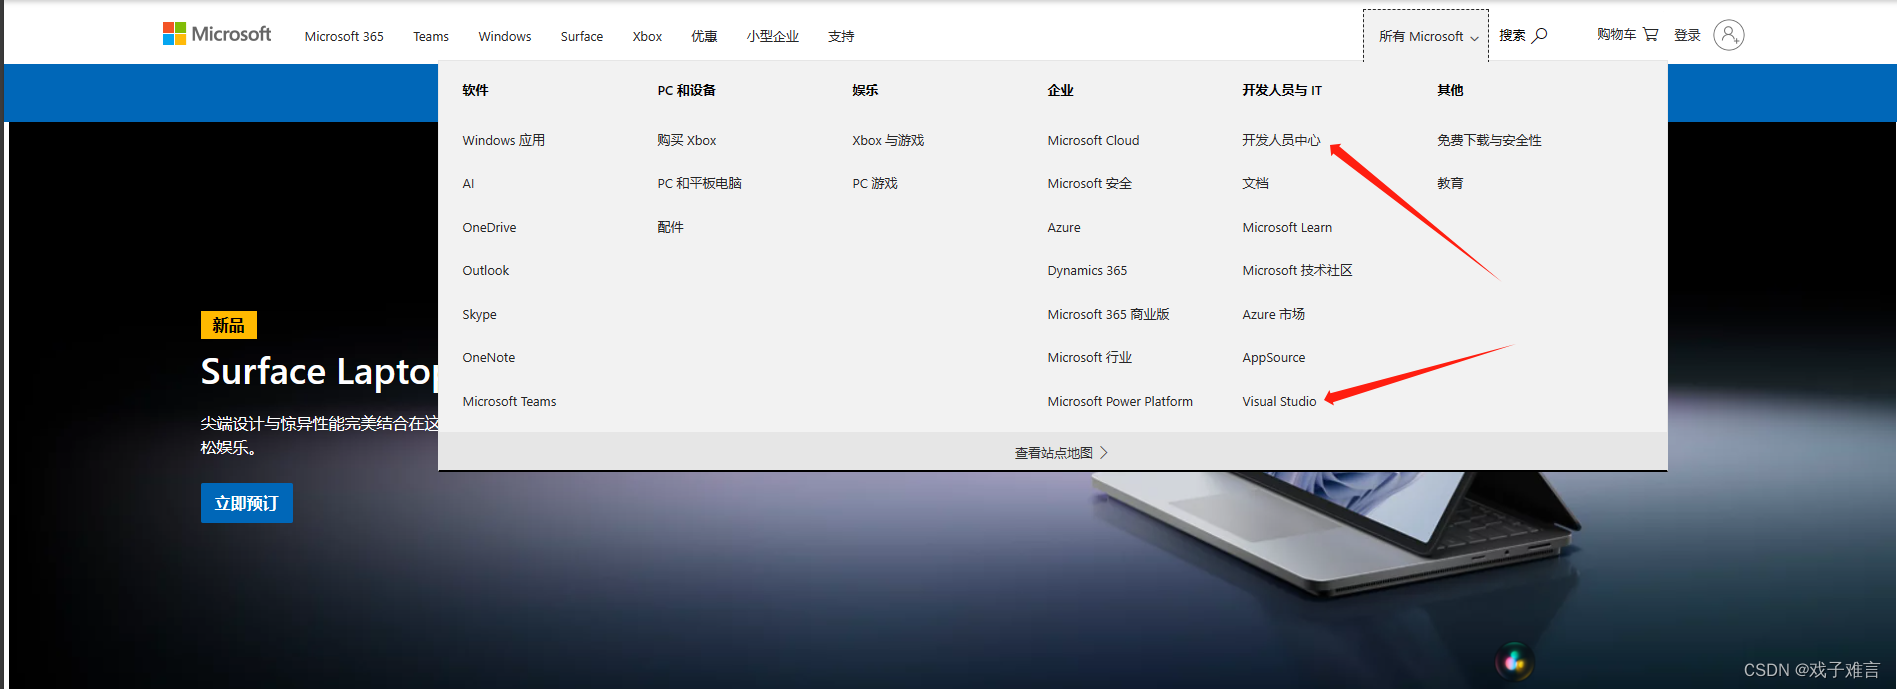
Task: Click the Microsoft logo
Action: coord(217,34)
